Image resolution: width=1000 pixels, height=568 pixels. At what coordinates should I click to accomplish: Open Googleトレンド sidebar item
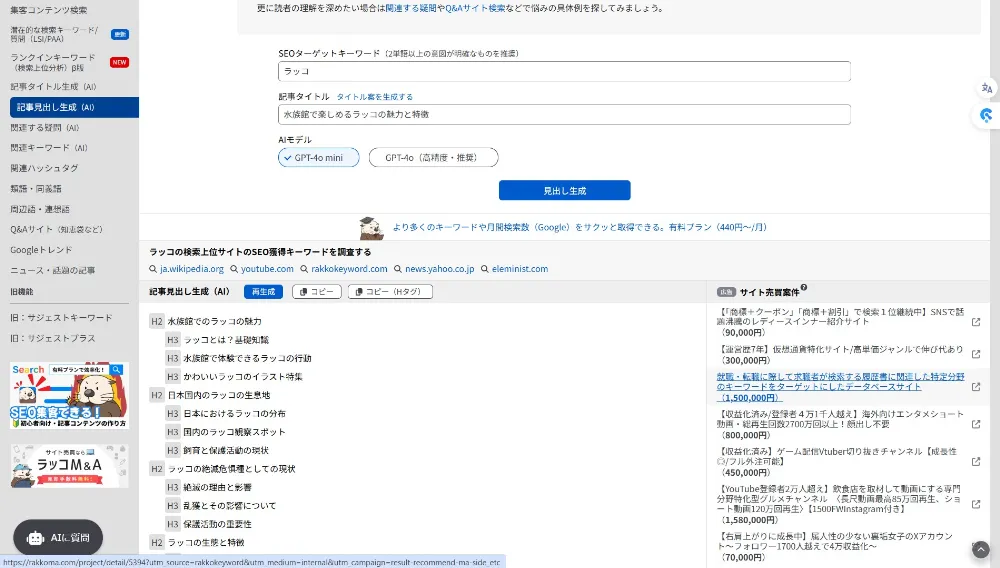(x=41, y=250)
